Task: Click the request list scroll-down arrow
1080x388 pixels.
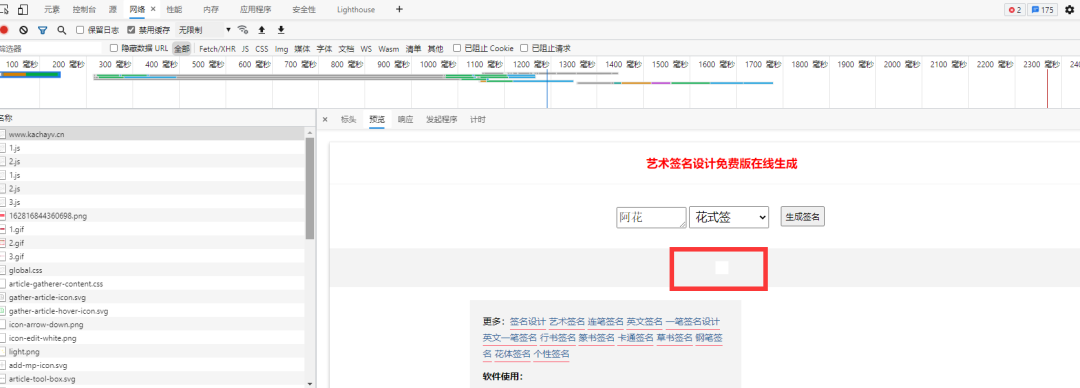Action: [310, 383]
